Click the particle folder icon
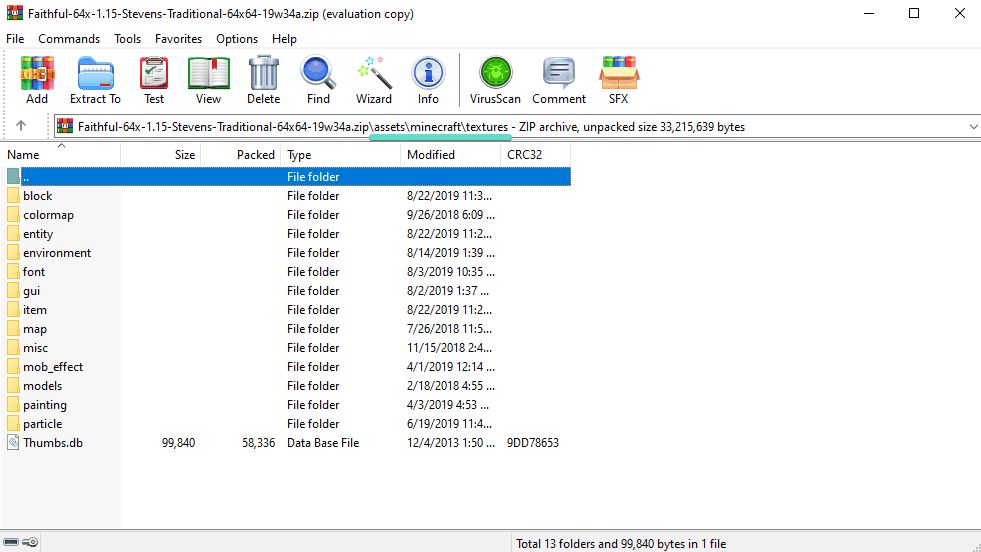Screen dimensions: 981x552 [x=13, y=424]
